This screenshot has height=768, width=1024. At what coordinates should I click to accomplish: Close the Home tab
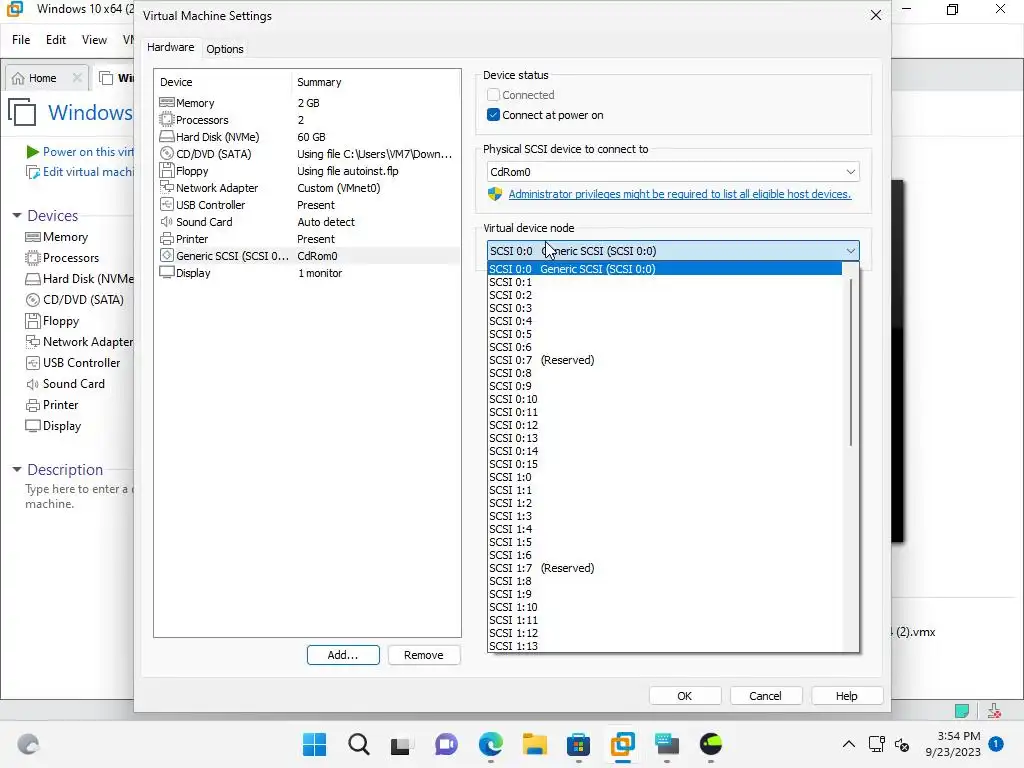click(x=77, y=78)
